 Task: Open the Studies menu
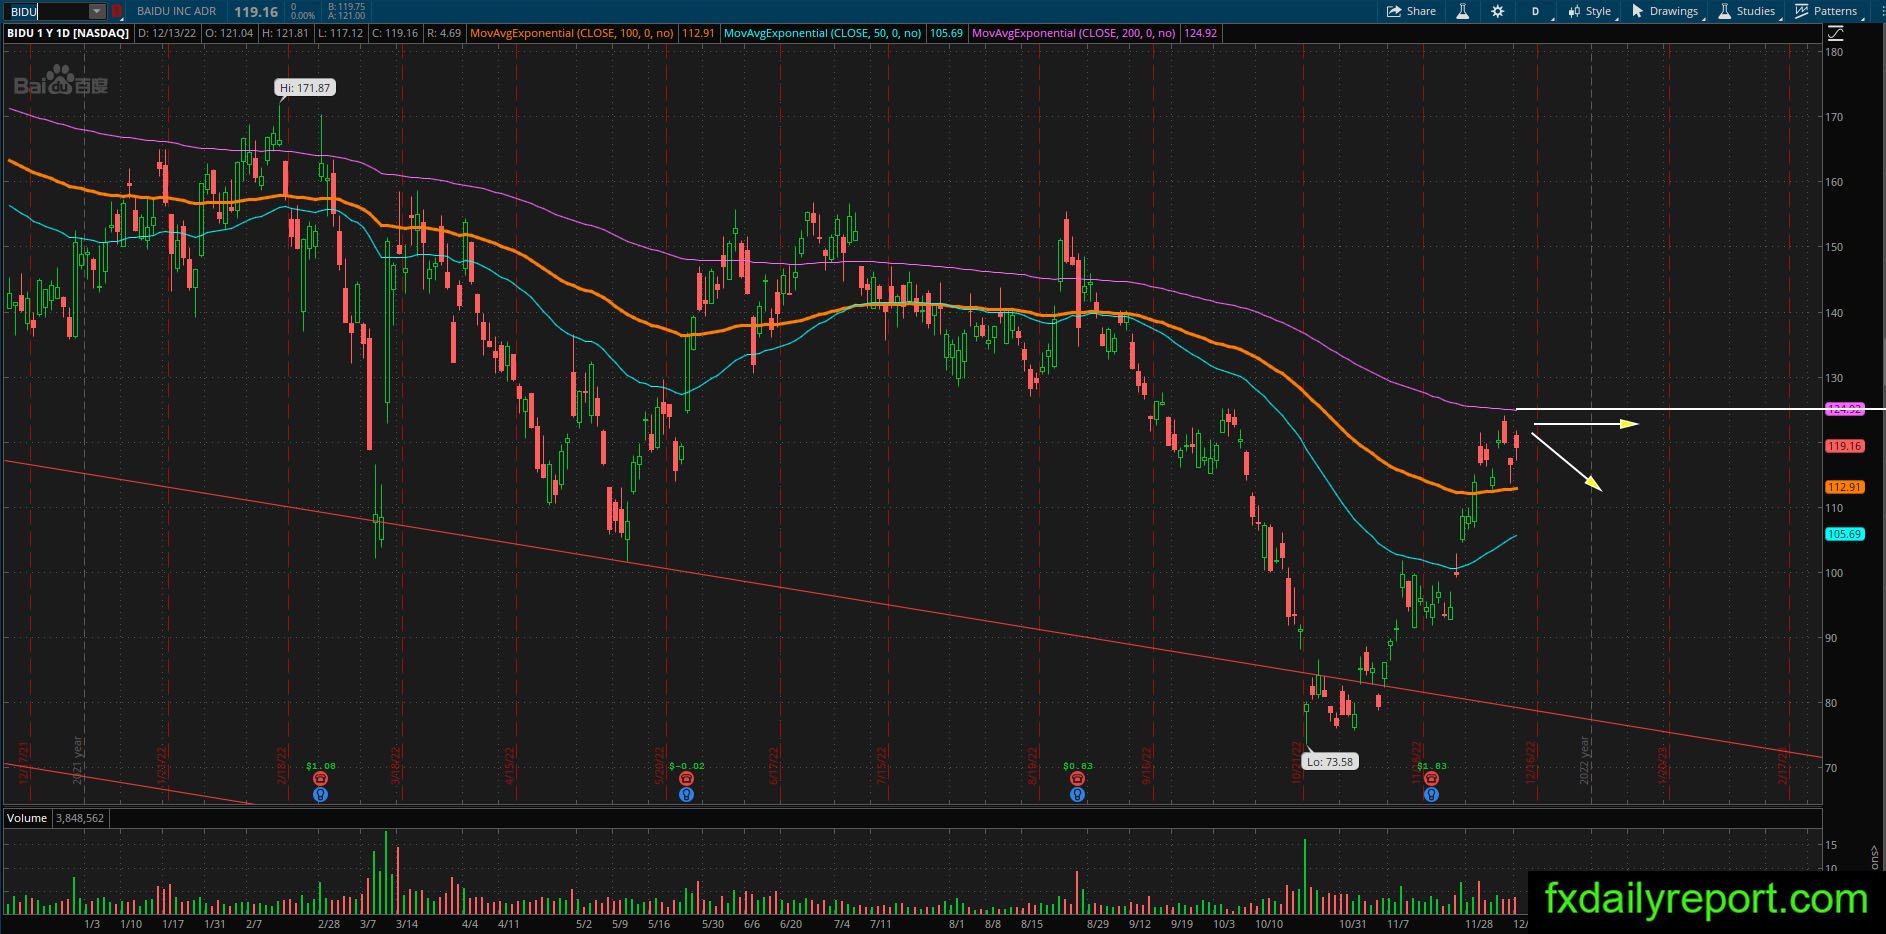(x=1747, y=11)
